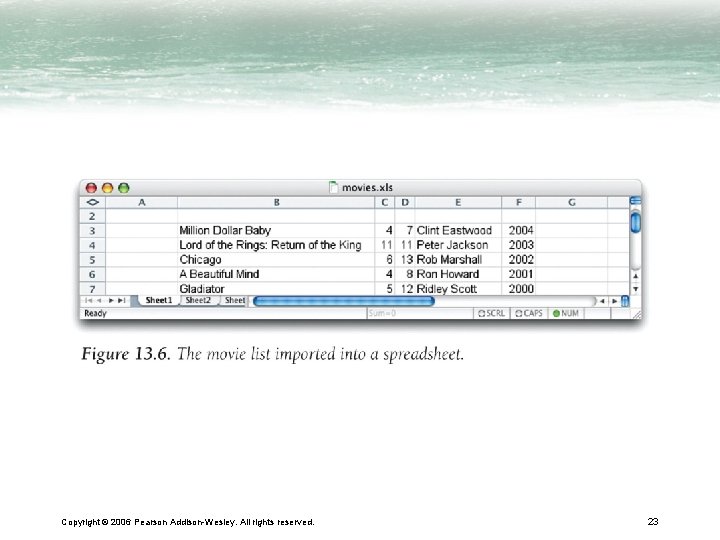Click the movies.xls document icon in title bar

point(333,187)
